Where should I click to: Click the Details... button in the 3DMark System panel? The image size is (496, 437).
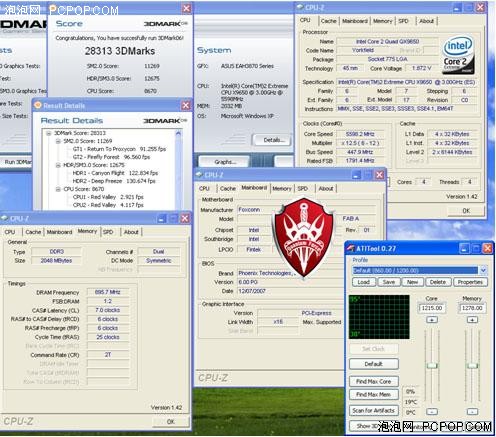coord(272,140)
